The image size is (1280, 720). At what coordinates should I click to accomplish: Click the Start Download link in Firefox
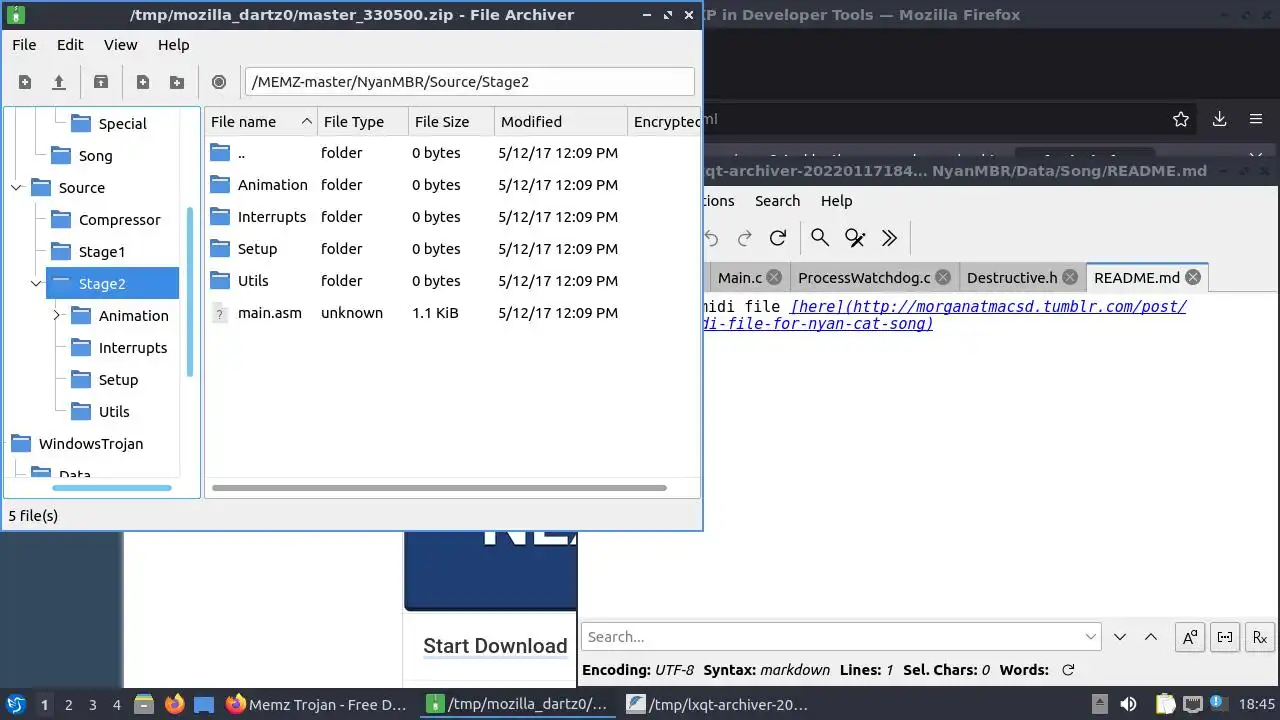495,646
